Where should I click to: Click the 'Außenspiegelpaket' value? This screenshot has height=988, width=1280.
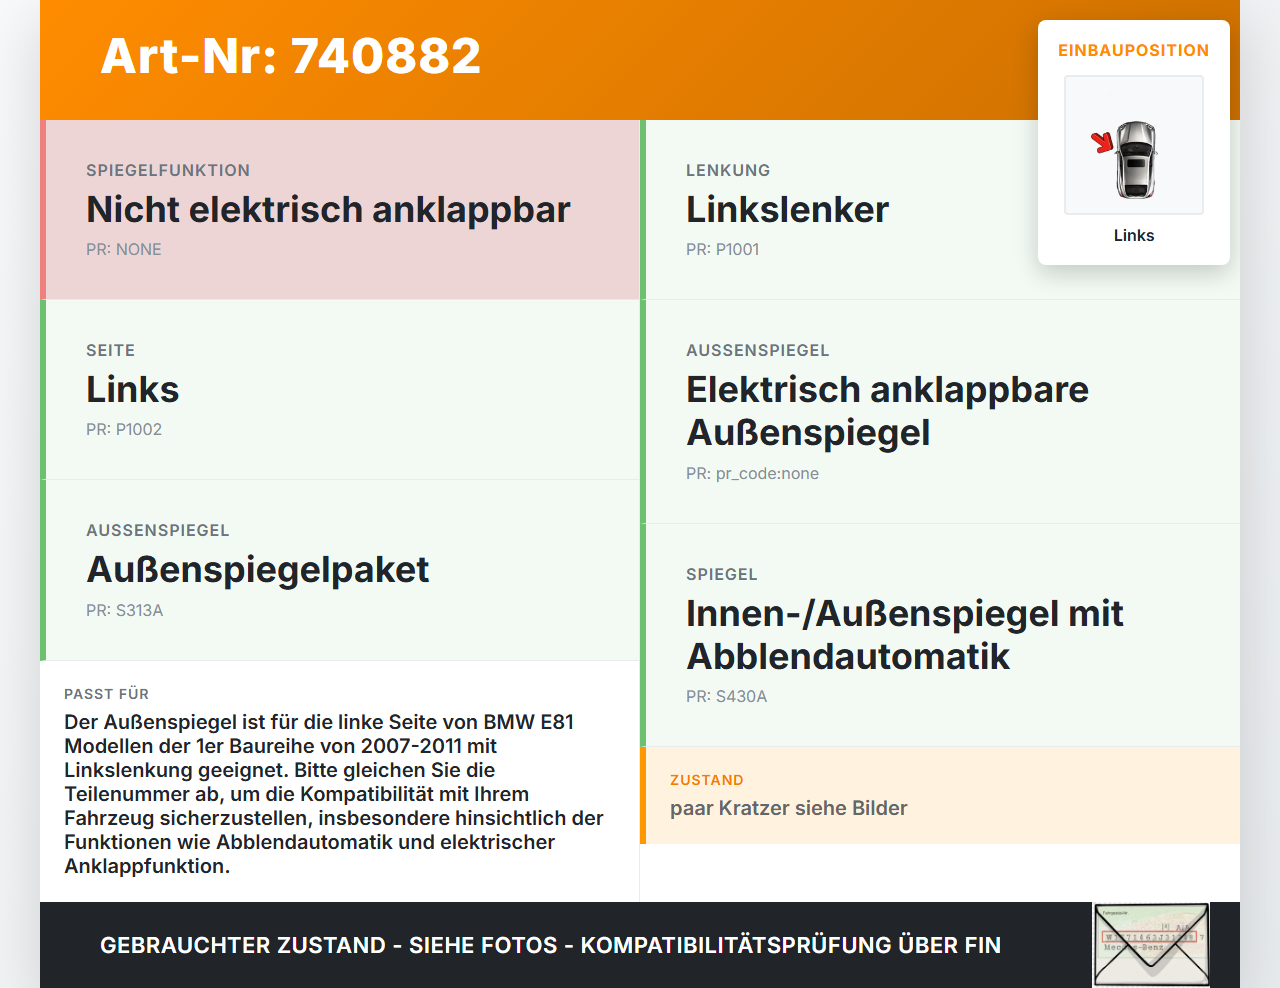[x=258, y=570]
